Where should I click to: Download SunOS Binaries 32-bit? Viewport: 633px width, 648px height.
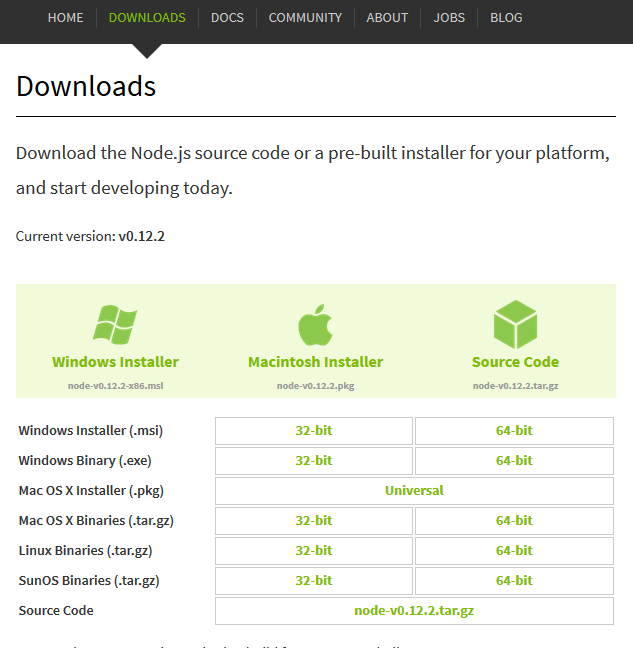coord(314,581)
